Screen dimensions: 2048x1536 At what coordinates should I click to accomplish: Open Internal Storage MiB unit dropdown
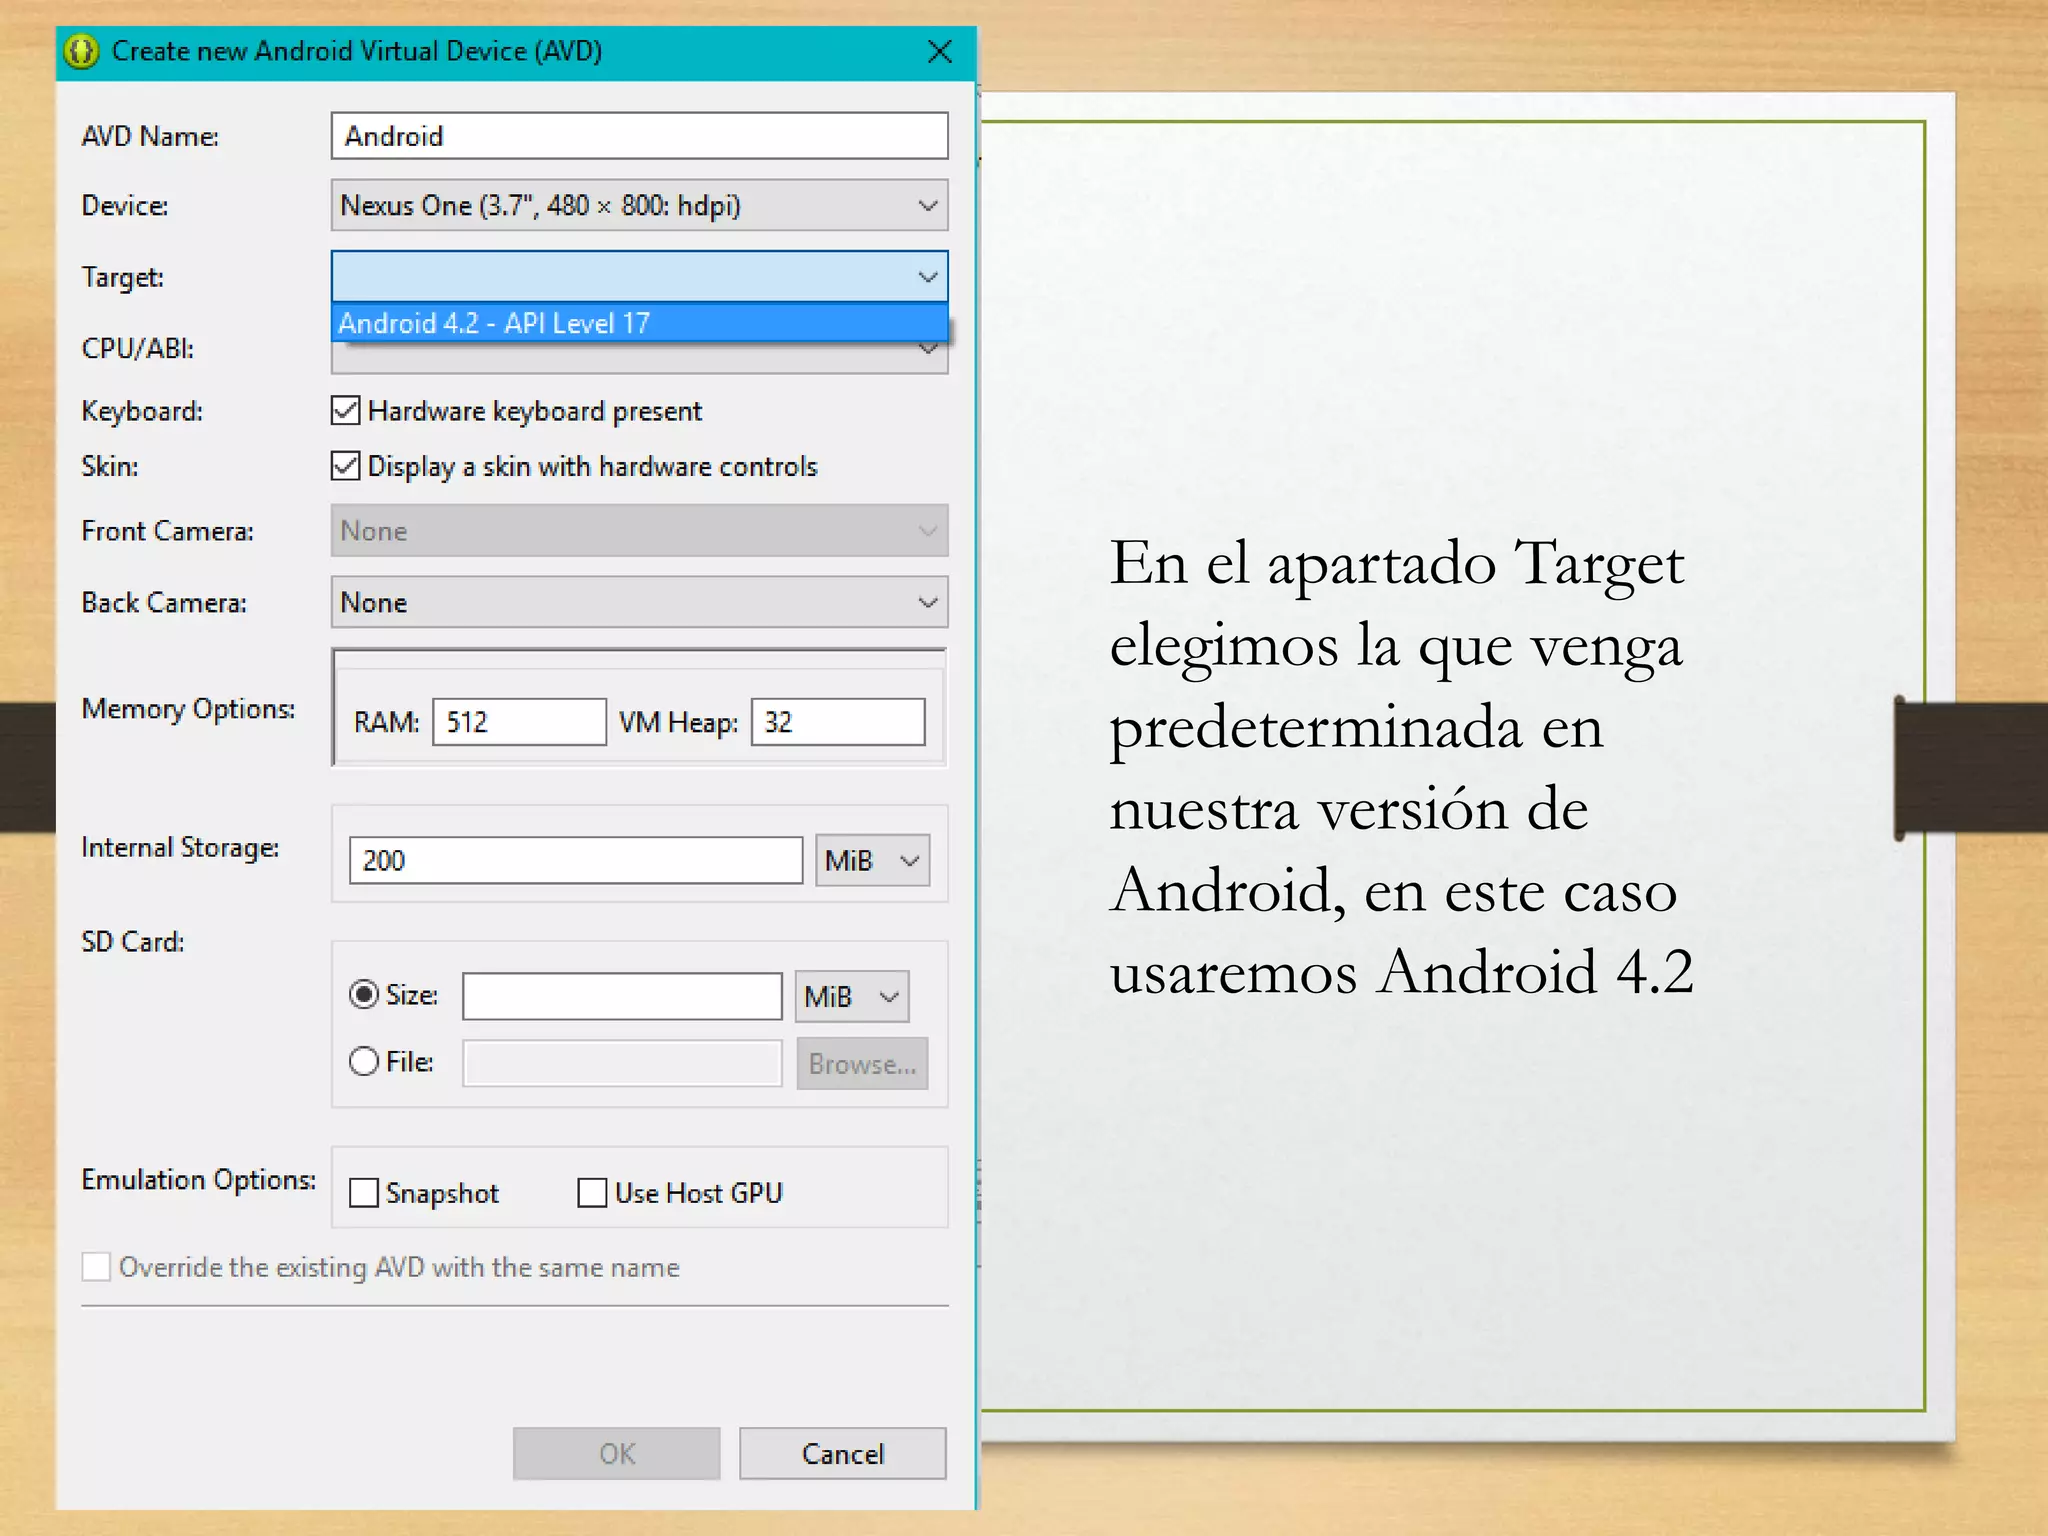pyautogui.click(x=872, y=861)
